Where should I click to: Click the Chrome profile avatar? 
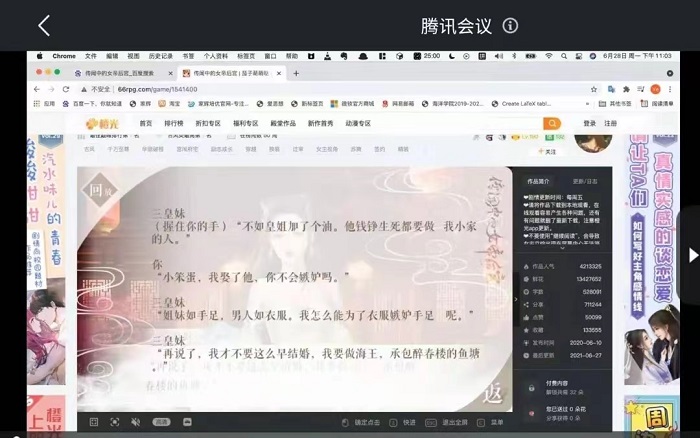click(655, 89)
